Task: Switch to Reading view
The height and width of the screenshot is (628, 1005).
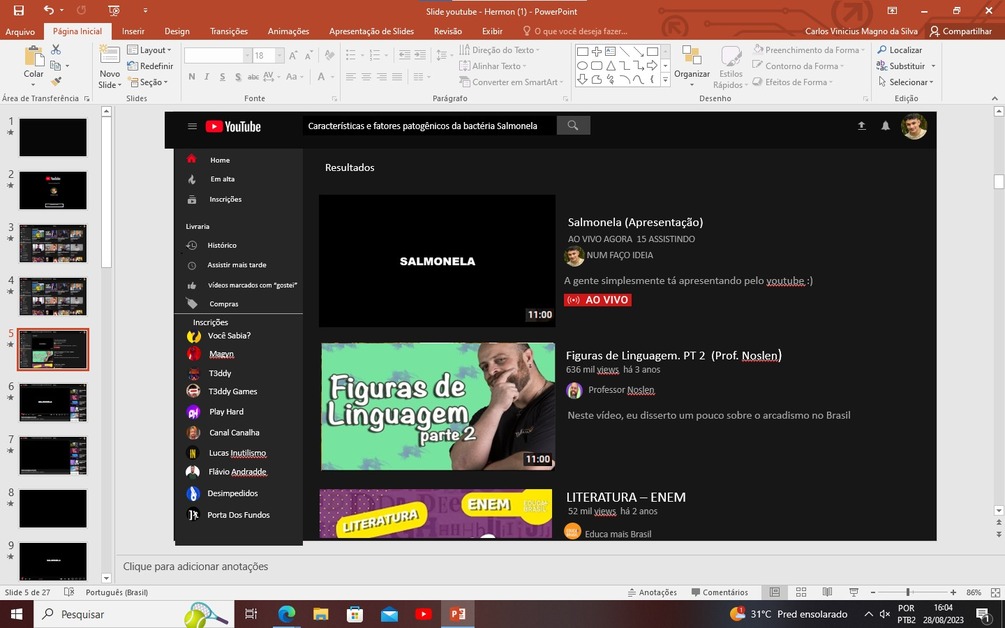Action: tap(827, 592)
